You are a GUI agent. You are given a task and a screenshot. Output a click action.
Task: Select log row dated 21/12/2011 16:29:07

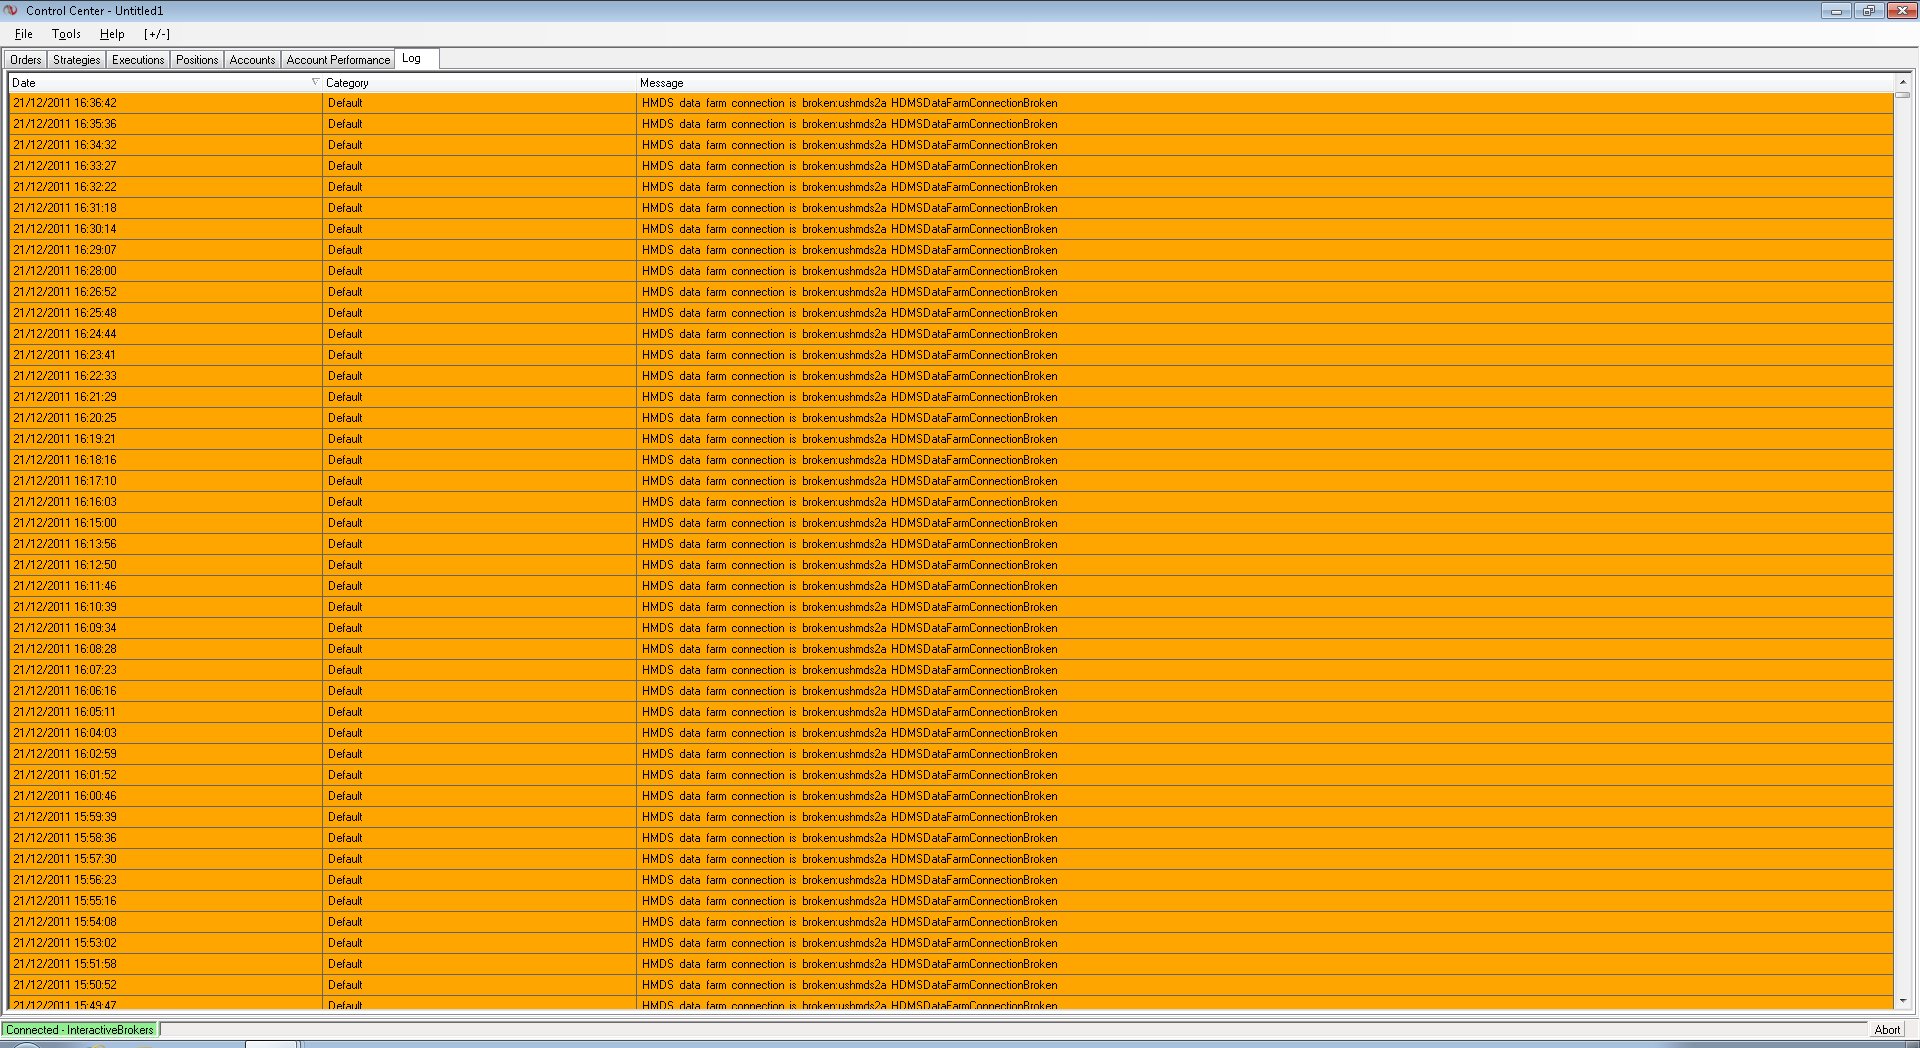click(x=951, y=250)
